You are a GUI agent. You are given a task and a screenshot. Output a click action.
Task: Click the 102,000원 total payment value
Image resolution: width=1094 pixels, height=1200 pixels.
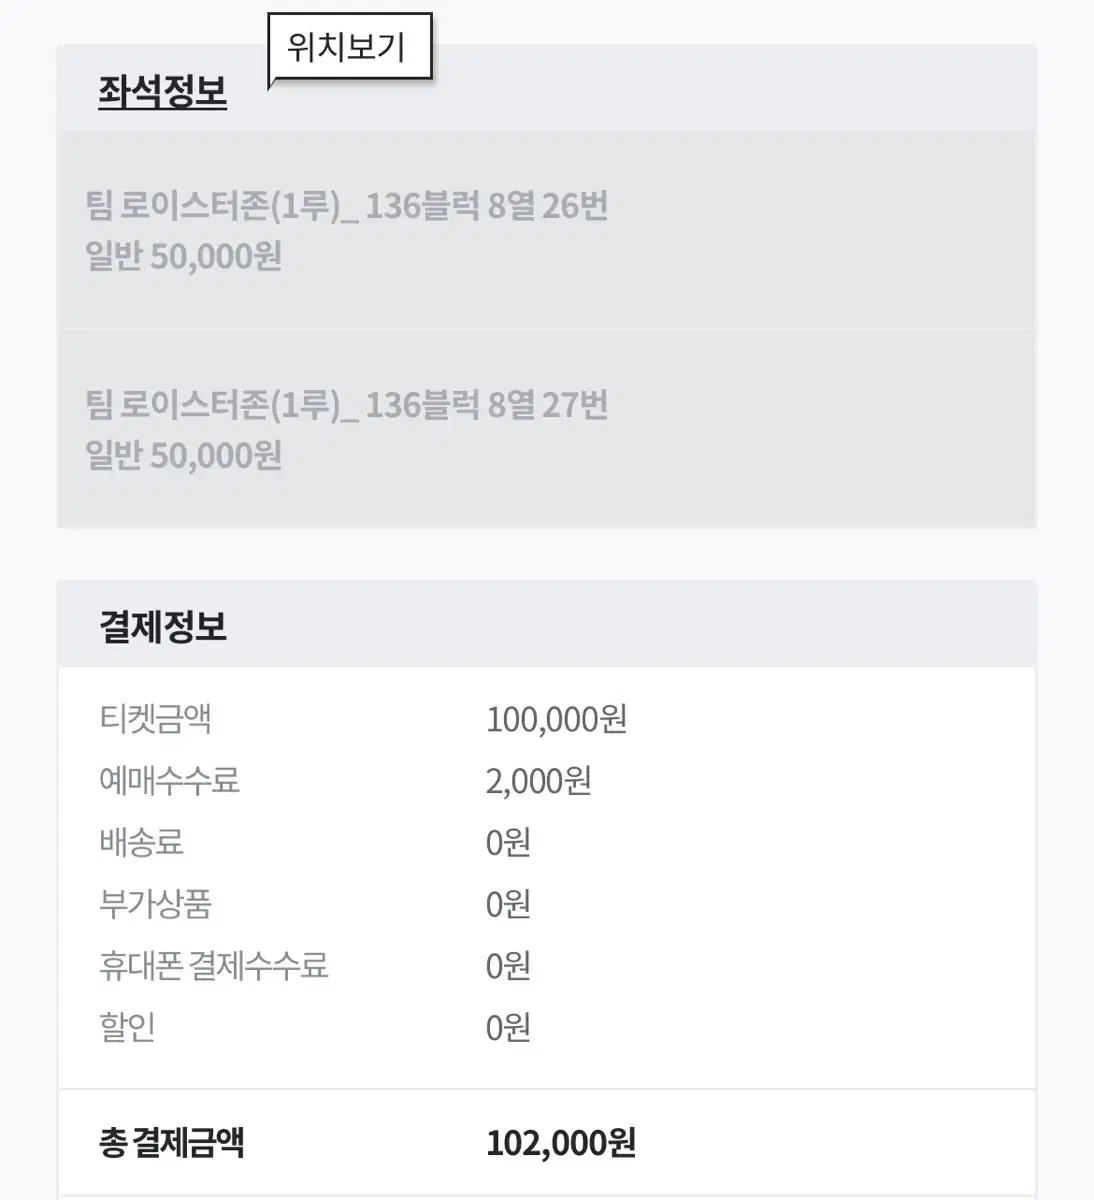click(561, 1142)
